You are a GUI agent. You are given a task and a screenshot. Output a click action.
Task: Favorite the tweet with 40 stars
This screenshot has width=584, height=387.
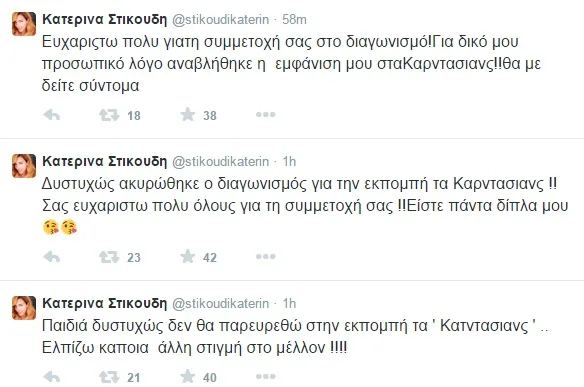coord(188,377)
